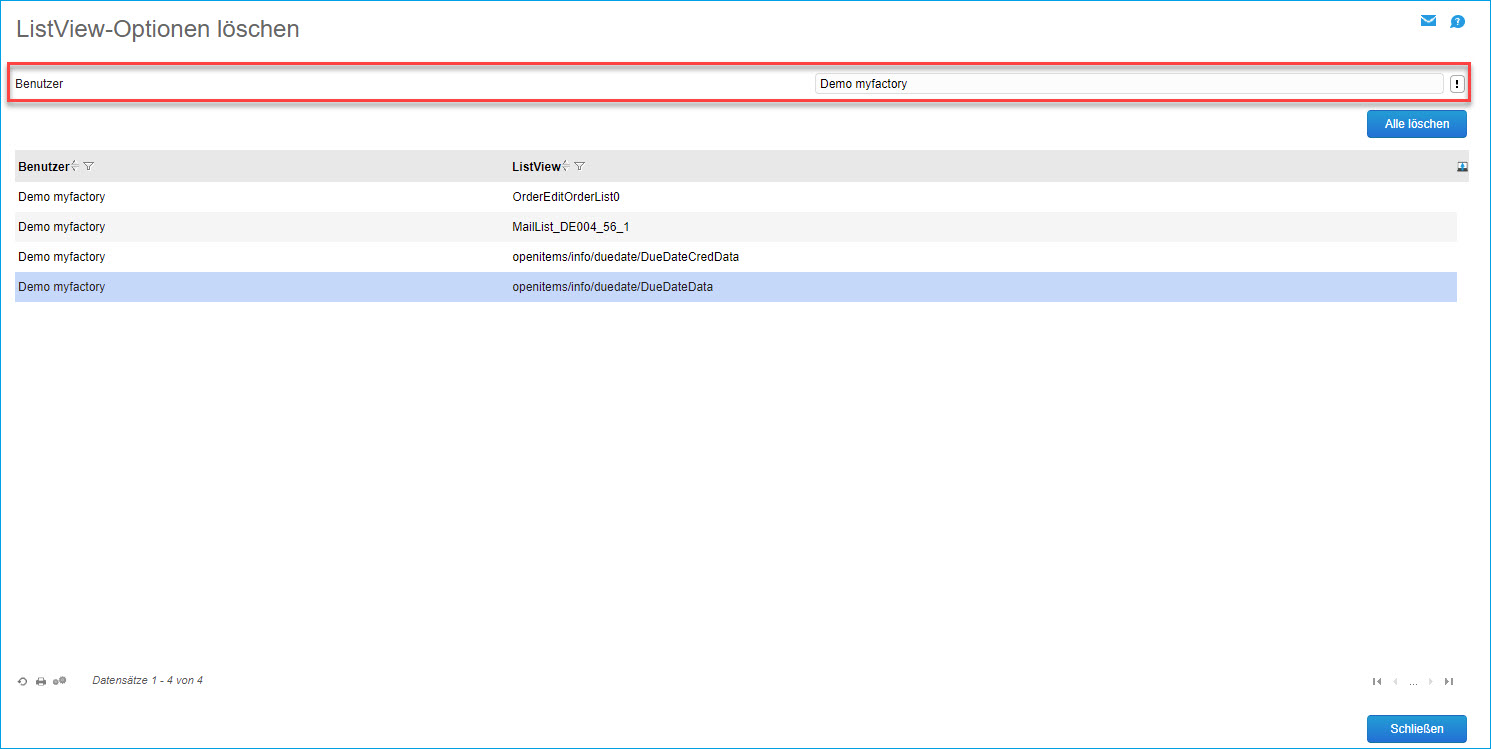This screenshot has height=749, width=1491.
Task: Sort by the ListView column arrows
Action: click(566, 166)
